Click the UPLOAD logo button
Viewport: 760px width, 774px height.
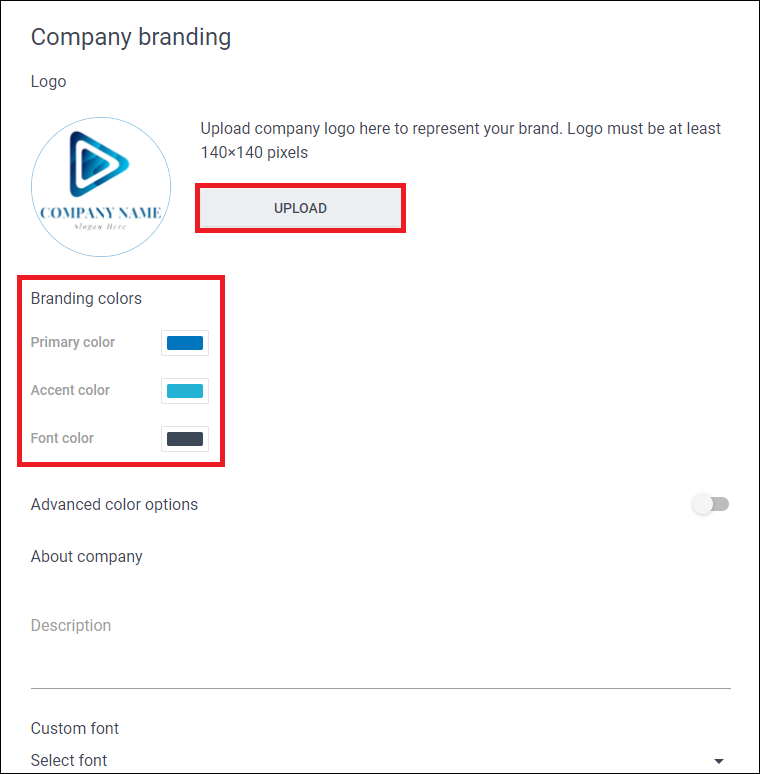300,208
